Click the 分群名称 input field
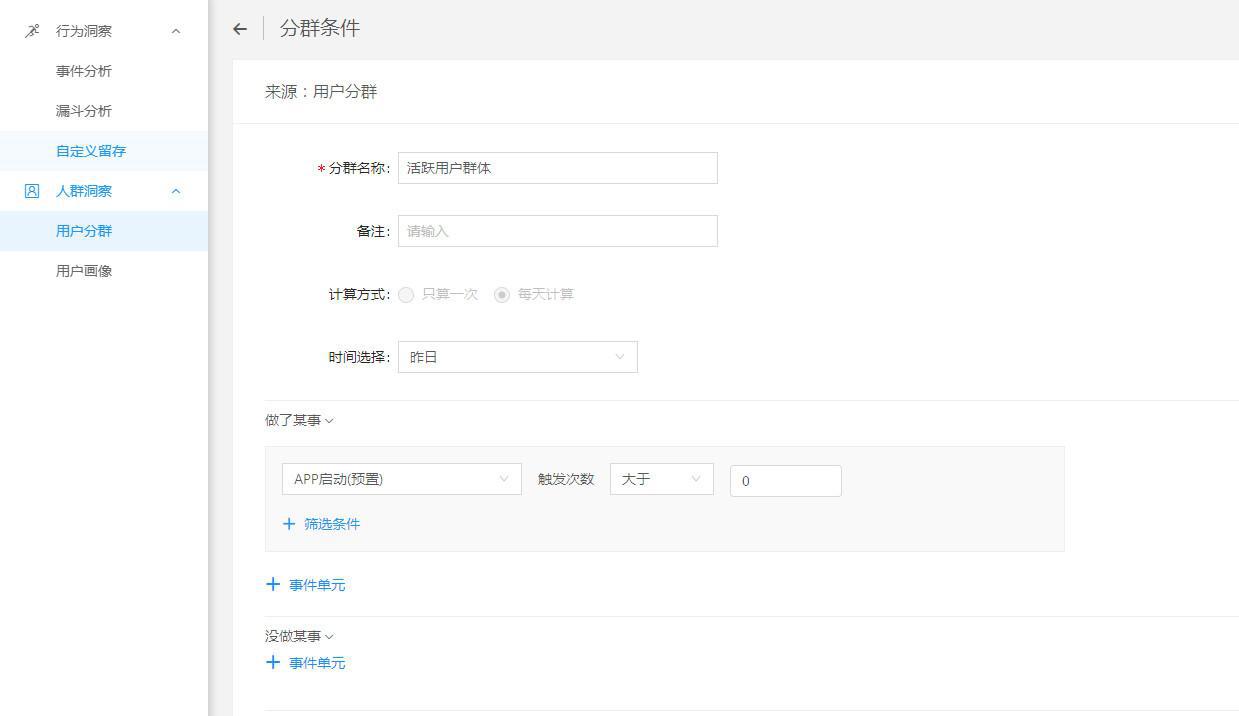Image resolution: width=1239 pixels, height=716 pixels. tap(558, 168)
